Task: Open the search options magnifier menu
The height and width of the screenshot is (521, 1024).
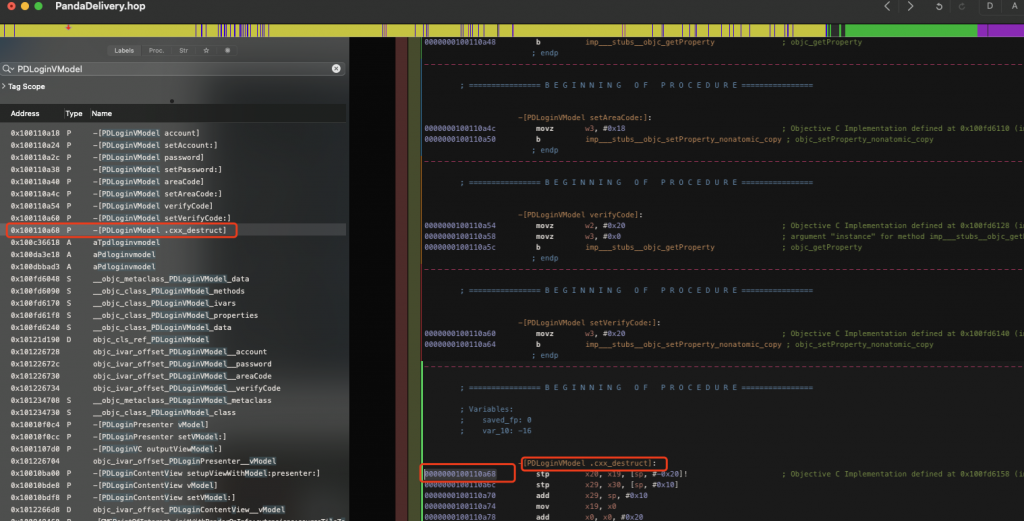Action: click(x=9, y=69)
